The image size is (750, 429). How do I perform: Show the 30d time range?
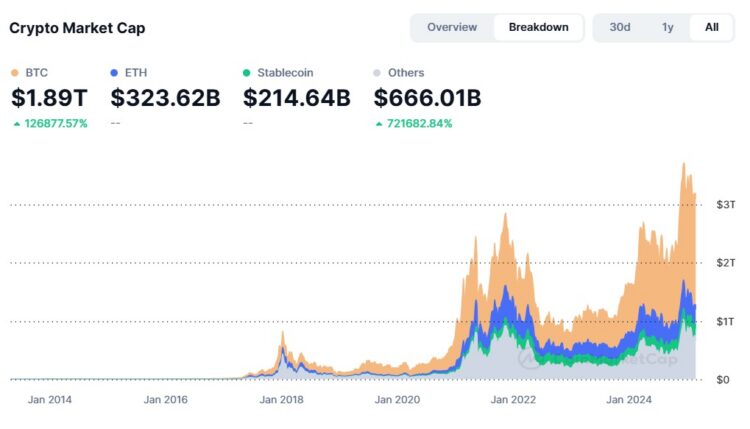(619, 27)
